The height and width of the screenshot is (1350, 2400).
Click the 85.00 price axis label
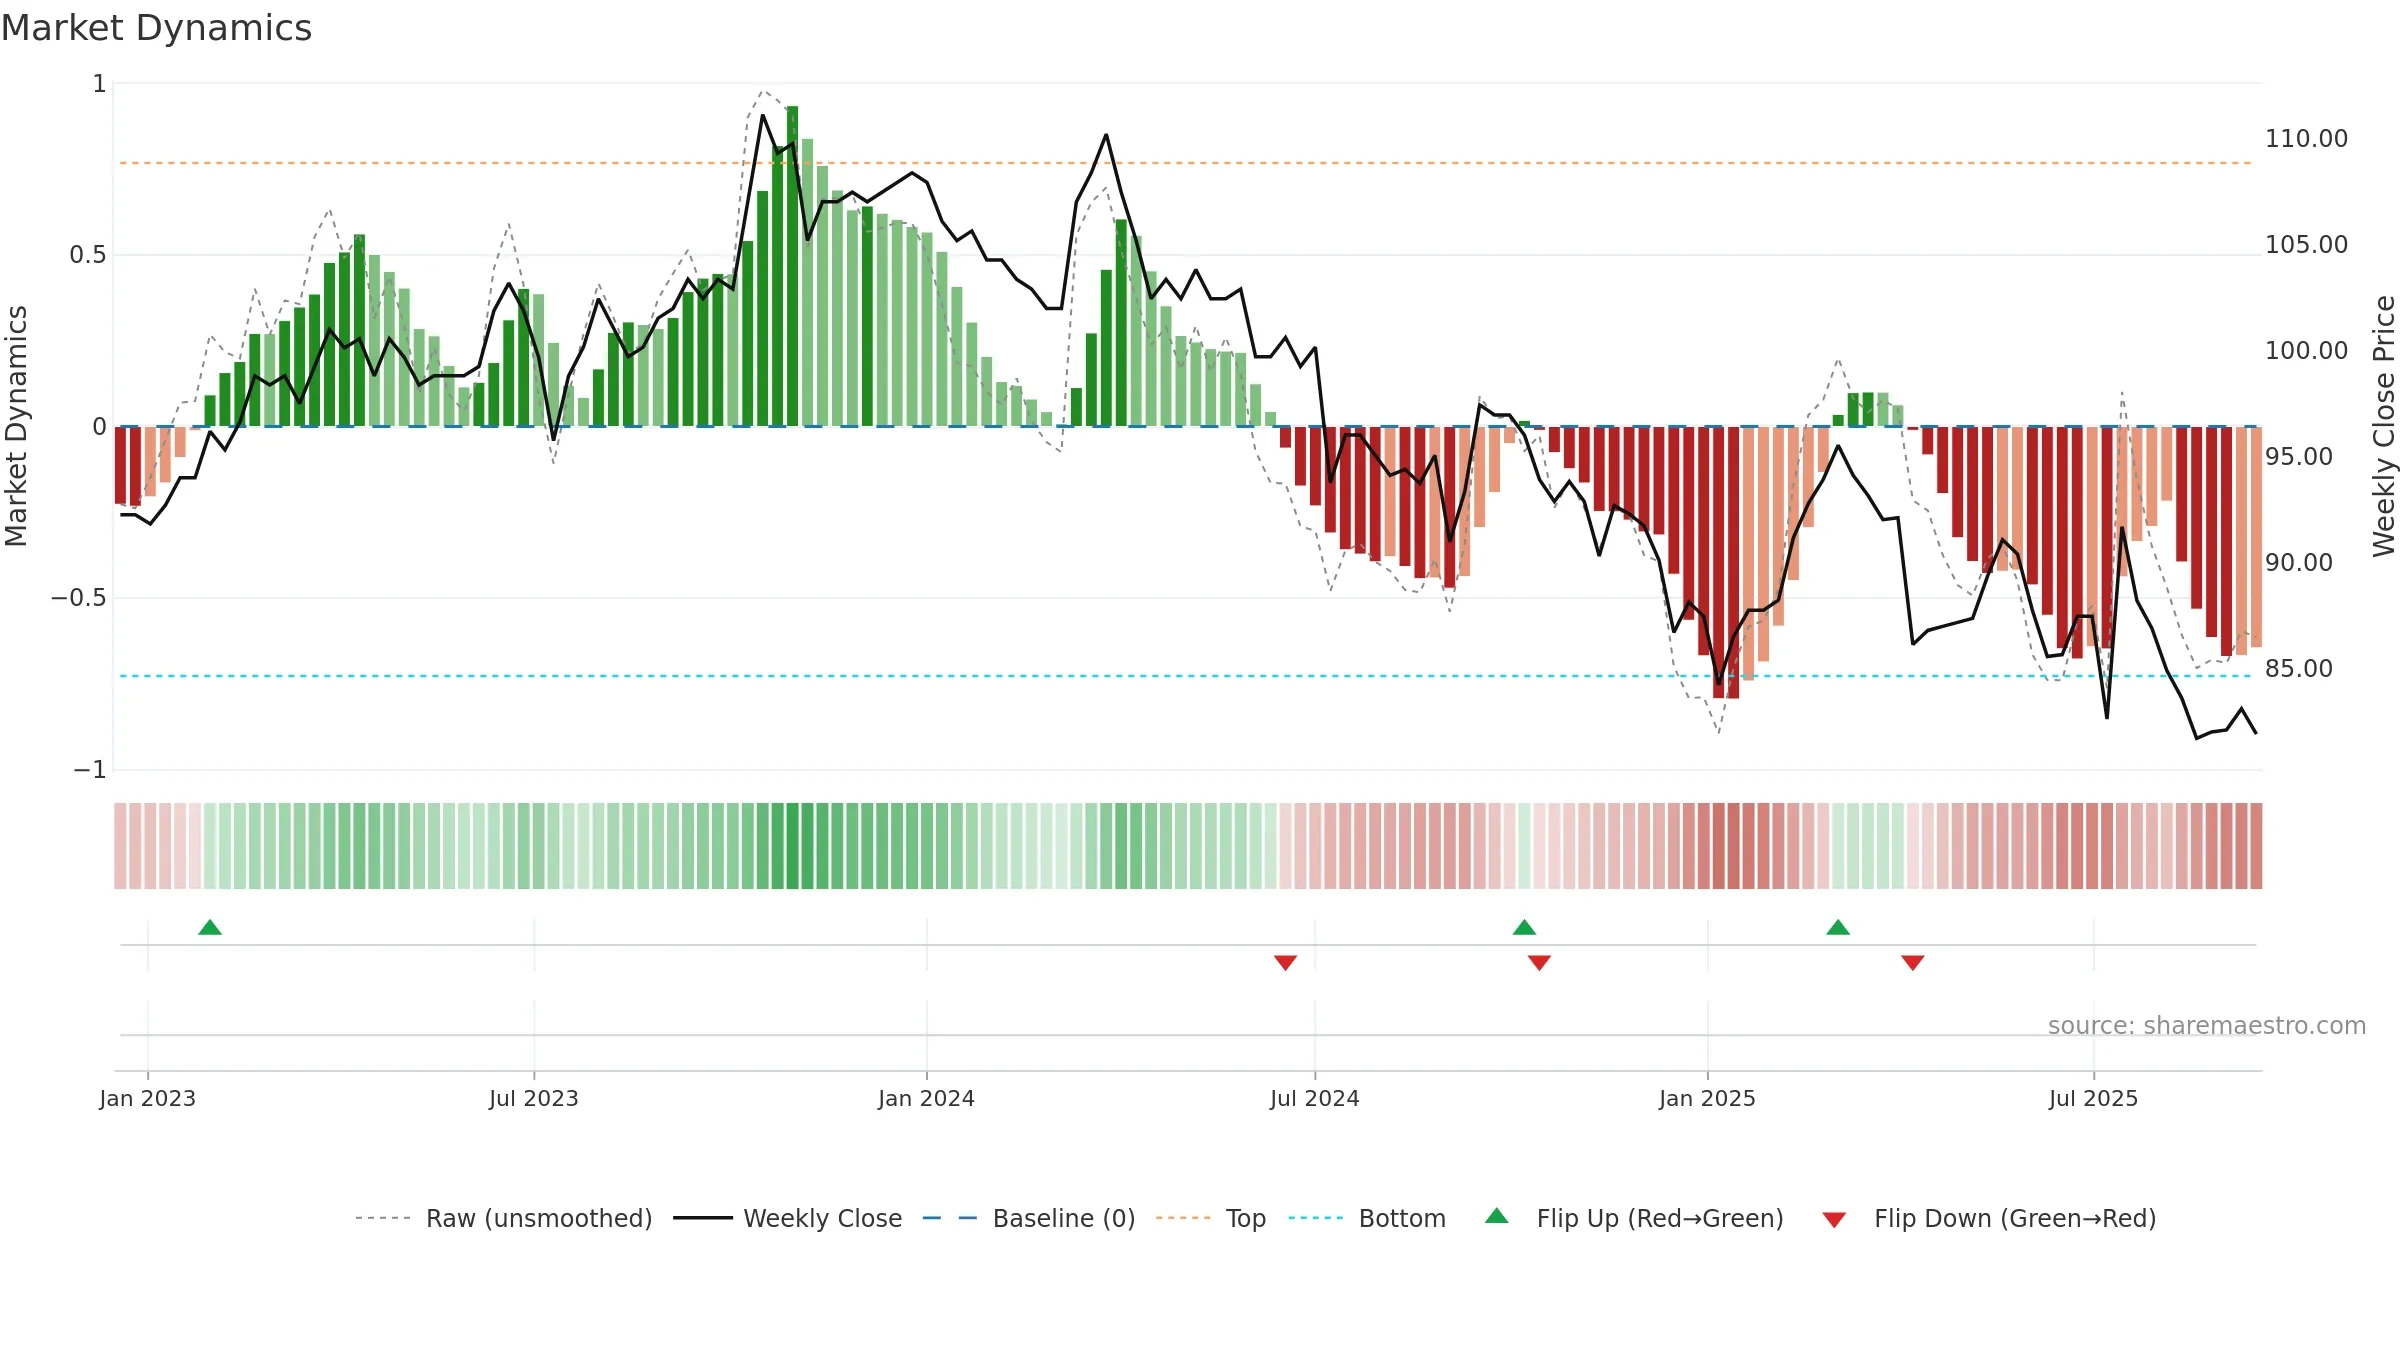[2299, 669]
